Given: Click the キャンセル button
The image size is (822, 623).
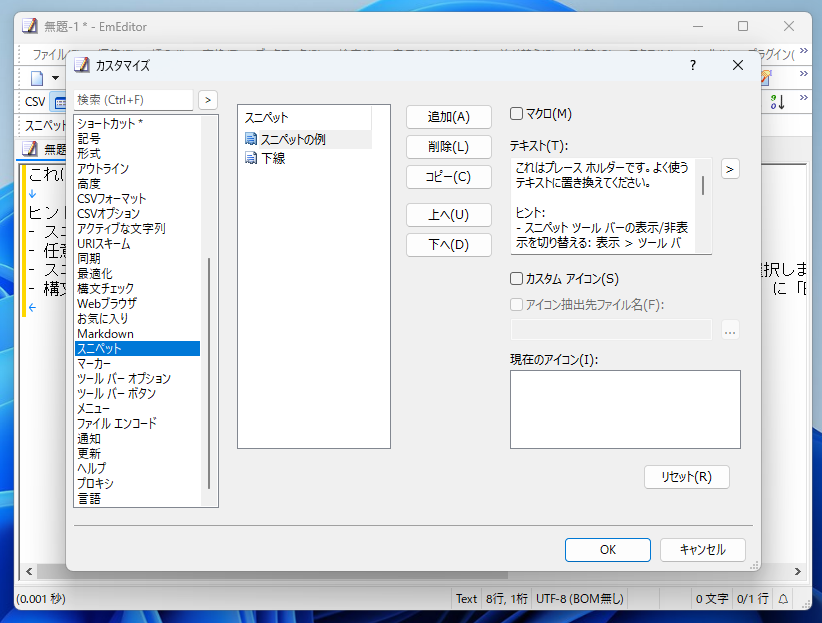Looking at the screenshot, I should point(702,550).
